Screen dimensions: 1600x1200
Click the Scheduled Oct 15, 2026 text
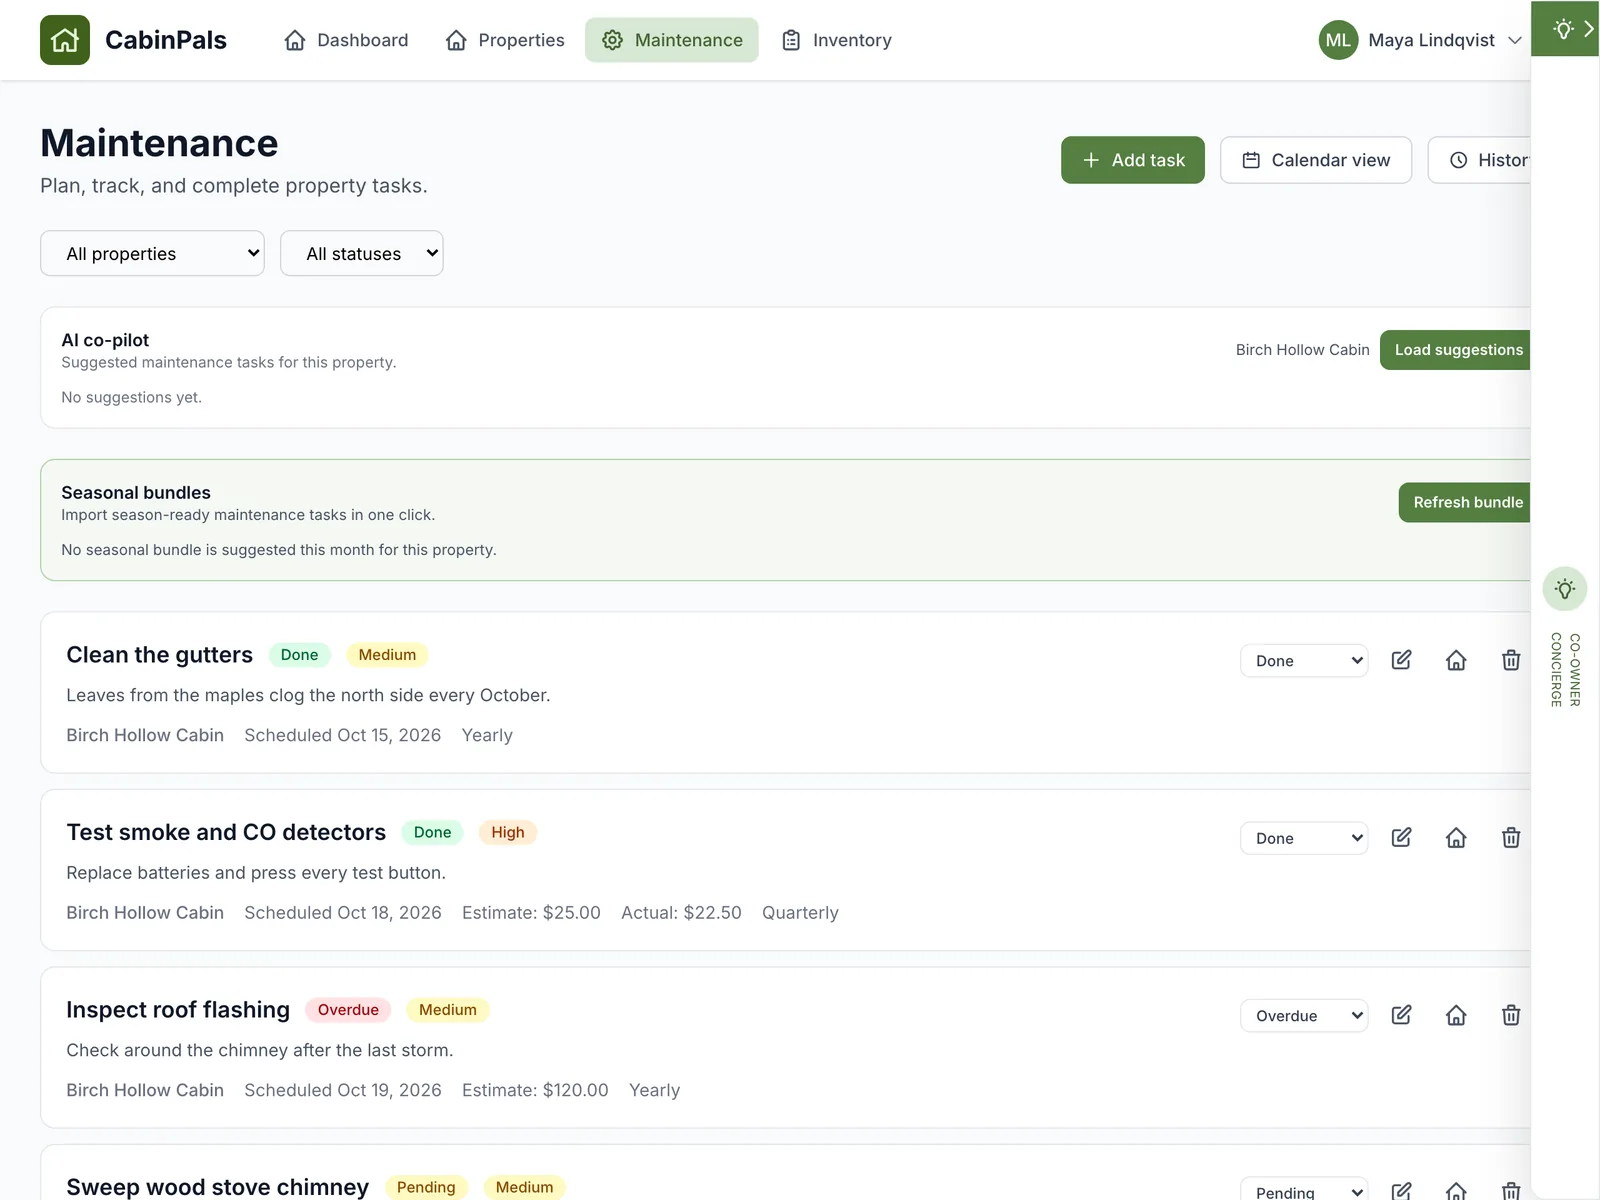click(x=343, y=735)
